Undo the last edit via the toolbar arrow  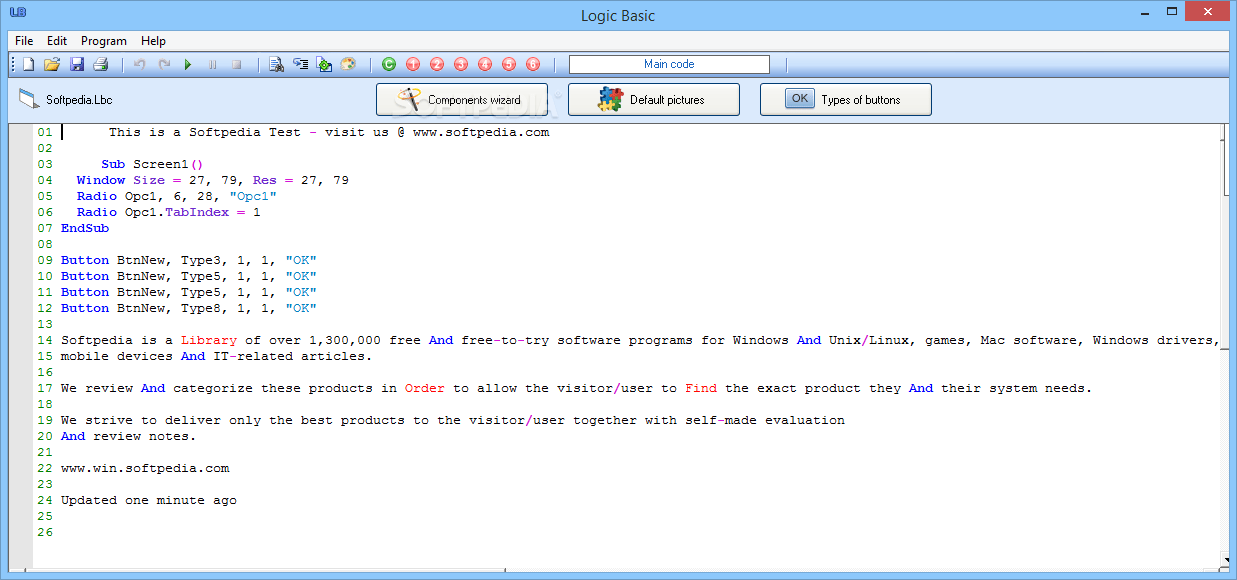click(140, 64)
